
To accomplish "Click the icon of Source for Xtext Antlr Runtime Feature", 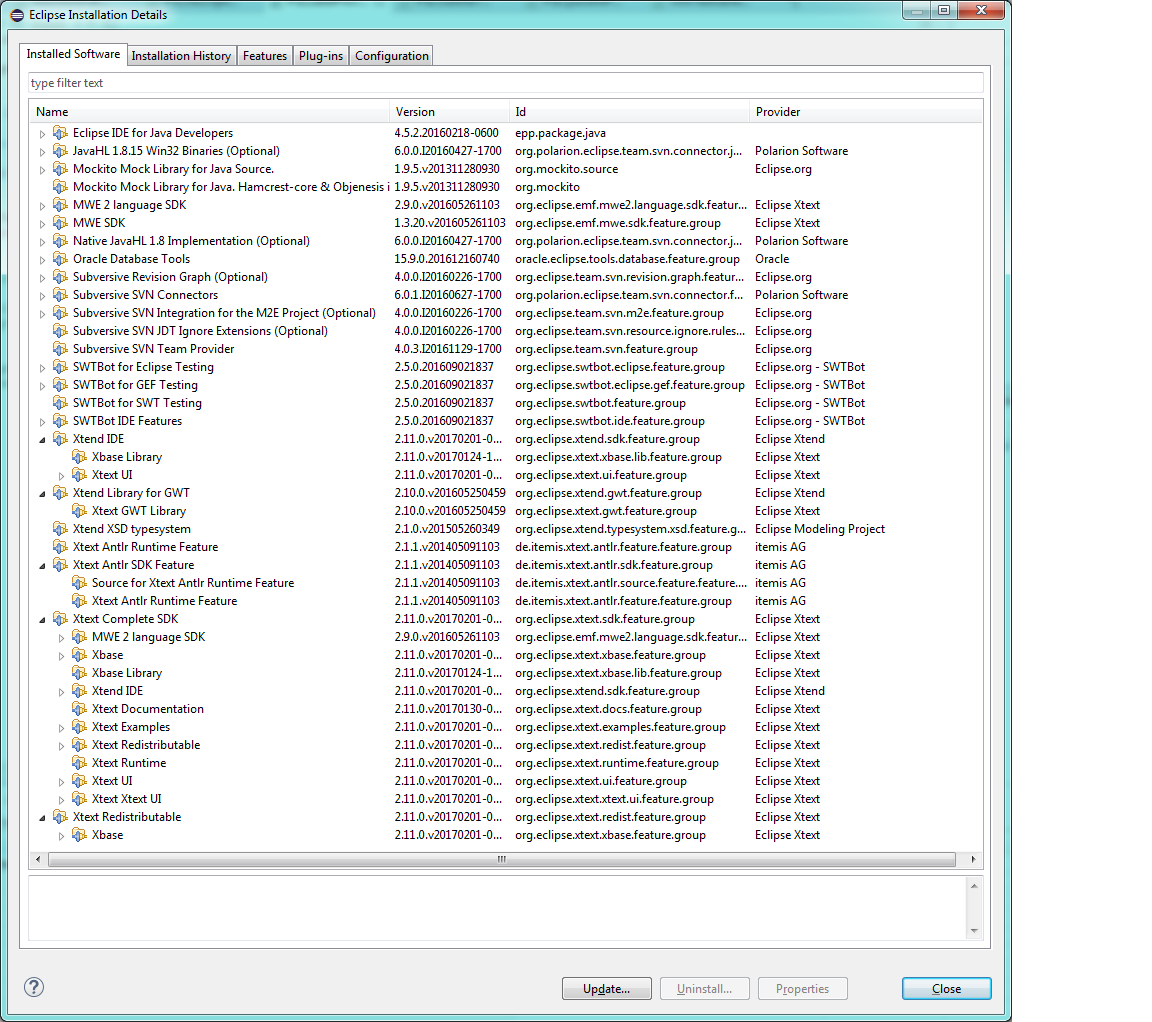I will pyautogui.click(x=79, y=583).
